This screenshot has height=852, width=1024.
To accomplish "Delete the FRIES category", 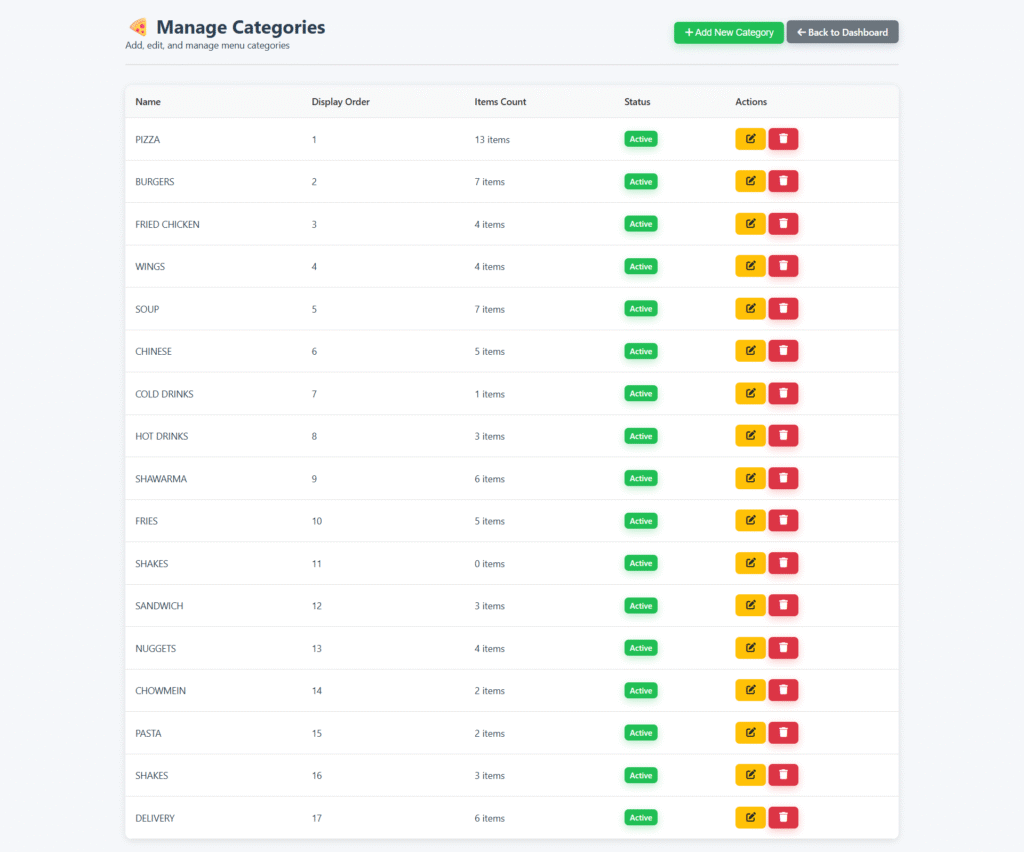I will click(783, 521).
